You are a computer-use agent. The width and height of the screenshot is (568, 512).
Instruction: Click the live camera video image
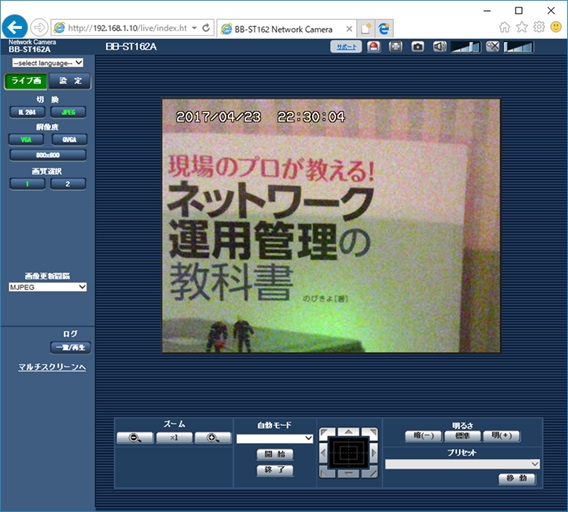click(x=331, y=226)
